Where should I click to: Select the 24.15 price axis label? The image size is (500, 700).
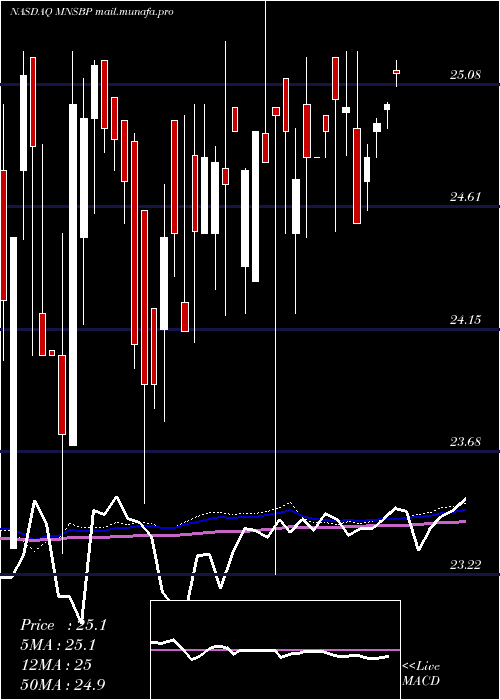click(465, 319)
